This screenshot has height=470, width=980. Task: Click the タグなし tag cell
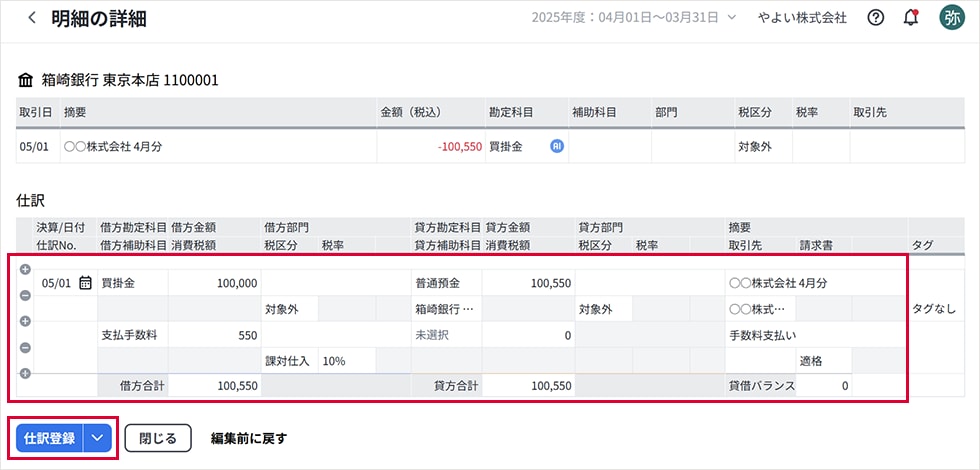pyautogui.click(x=933, y=309)
